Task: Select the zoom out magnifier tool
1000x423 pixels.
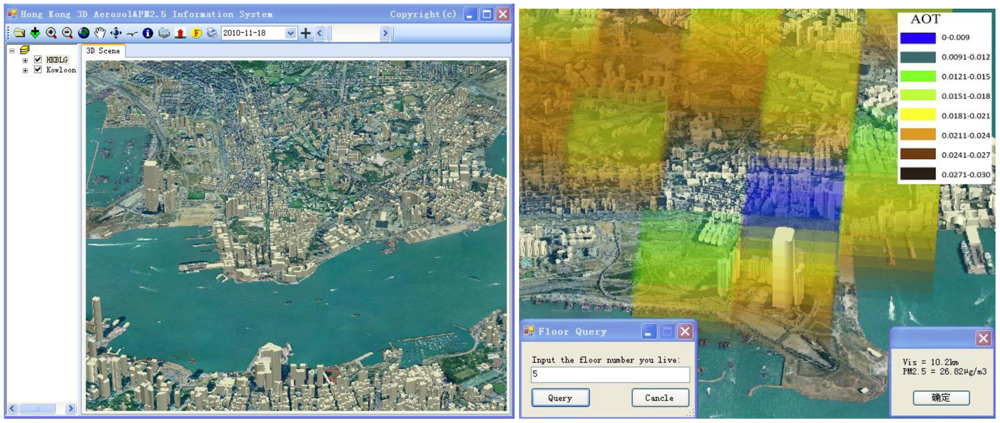Action: pyautogui.click(x=67, y=33)
